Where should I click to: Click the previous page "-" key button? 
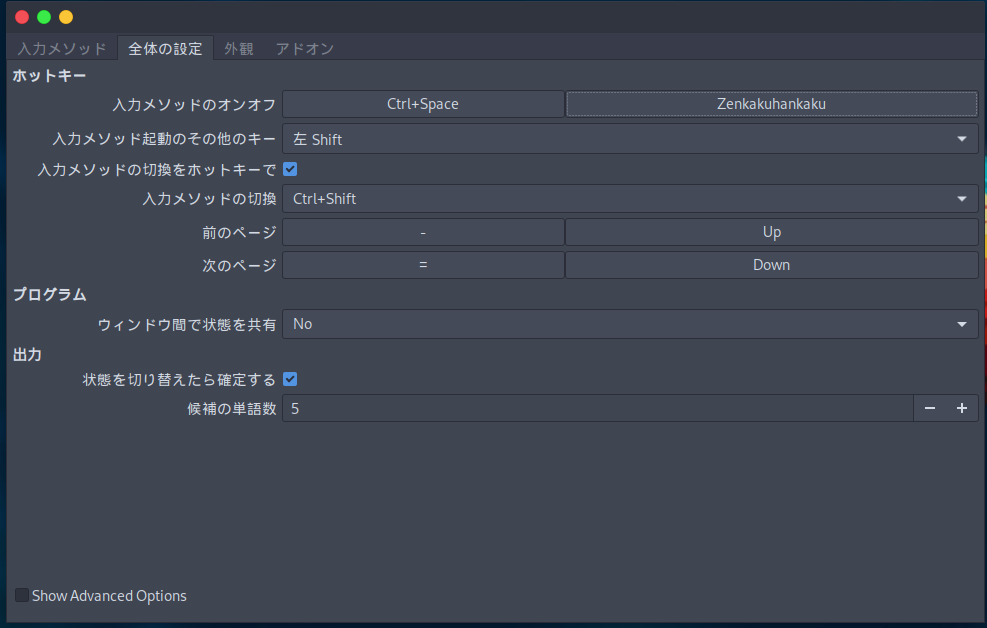pos(423,232)
